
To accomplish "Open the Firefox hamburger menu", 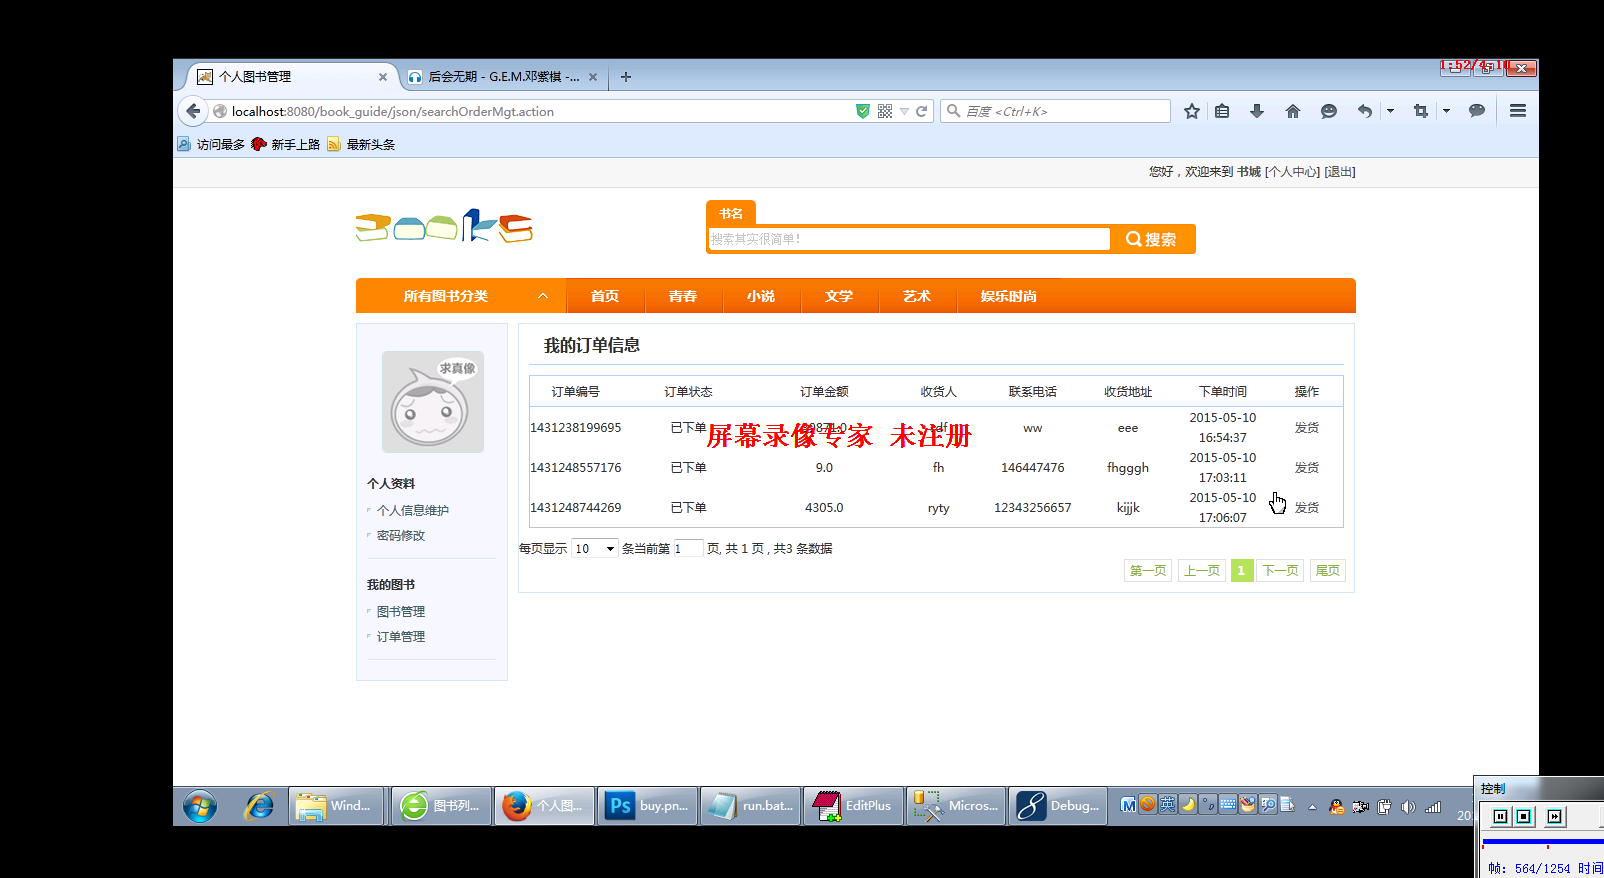I will pyautogui.click(x=1518, y=111).
